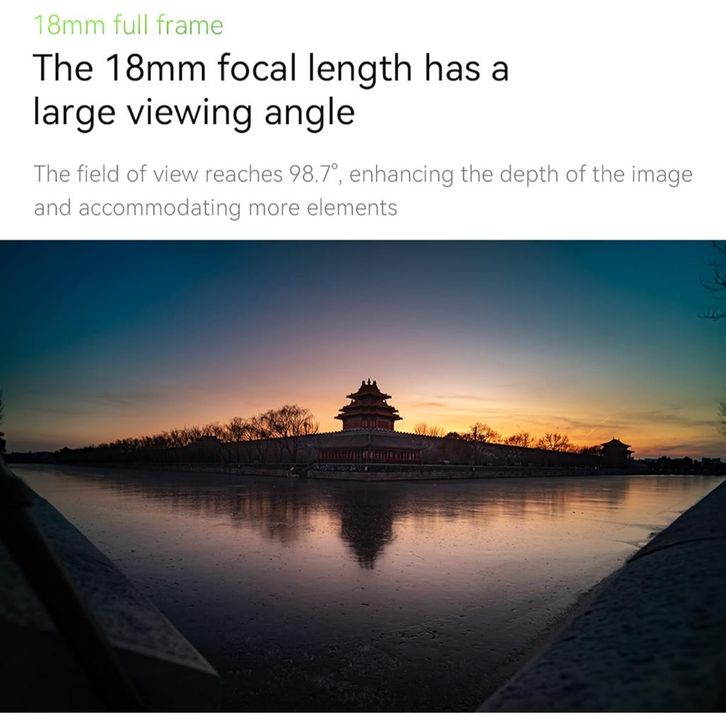Click the bare branches in the top-right corner
The height and width of the screenshot is (726, 726).
coord(714,282)
